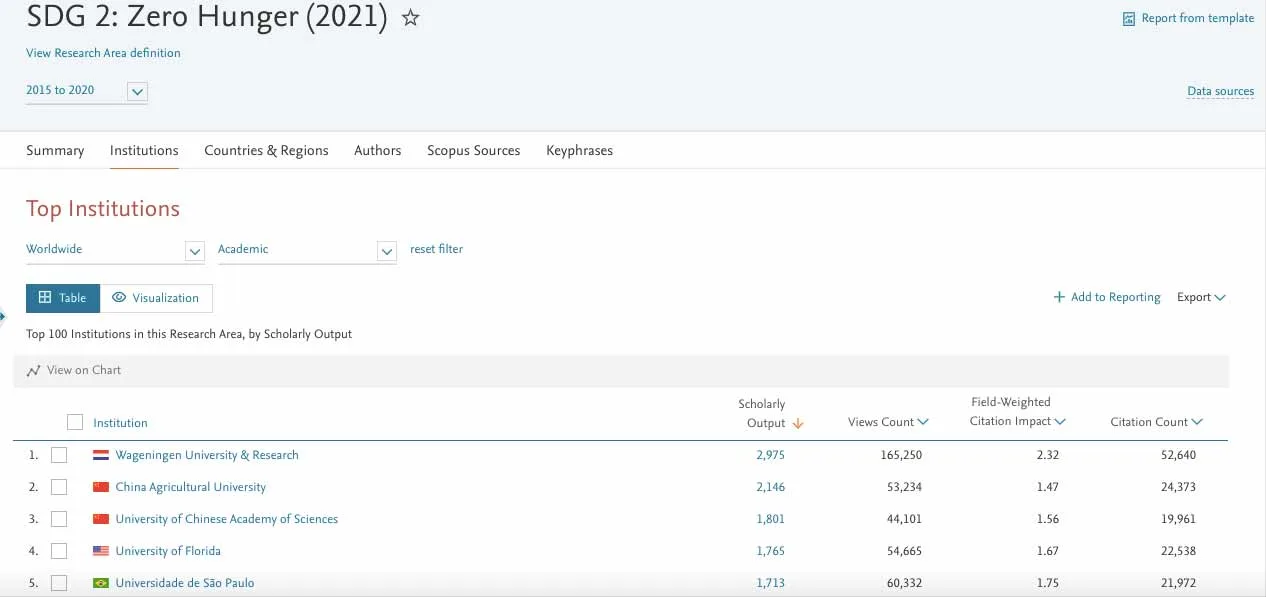Click citation impact value 2.32
The height and width of the screenshot is (597, 1266).
click(x=1048, y=455)
